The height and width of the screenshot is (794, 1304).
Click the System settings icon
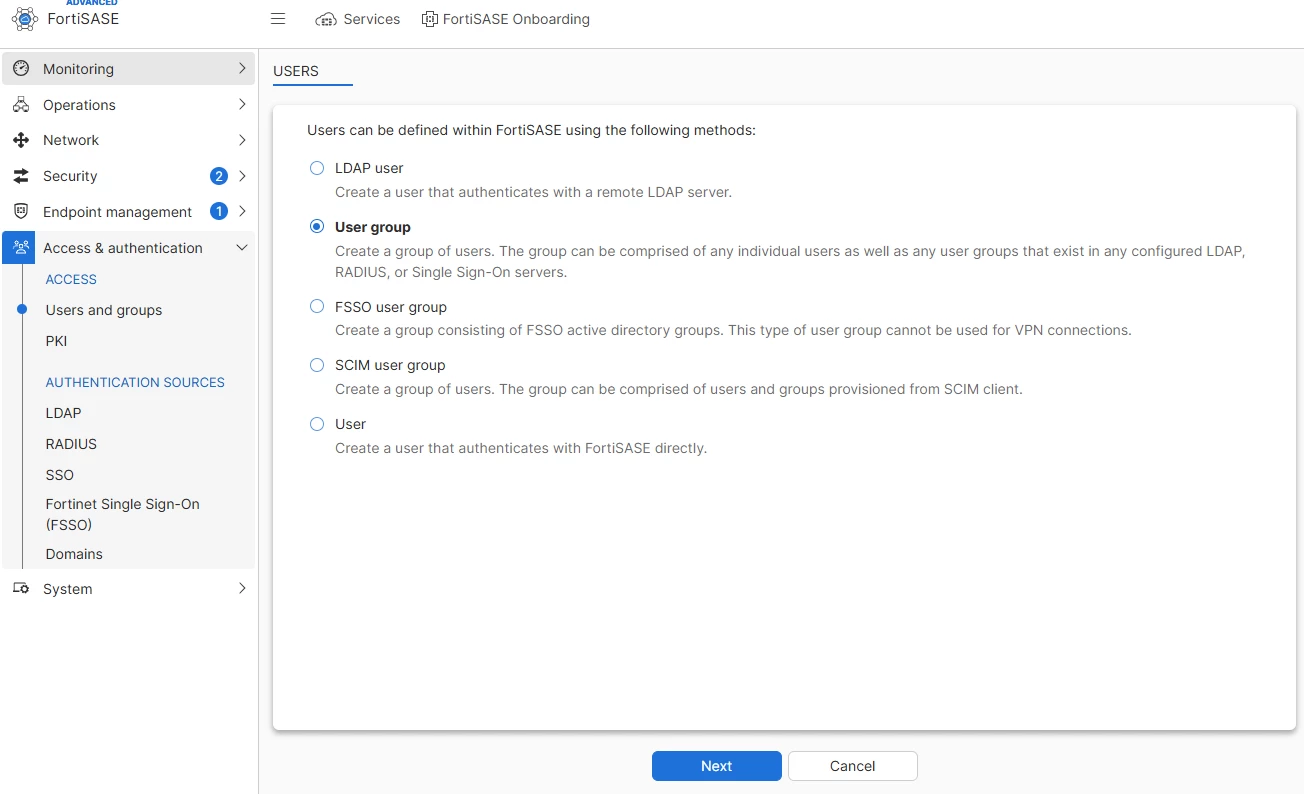[x=21, y=589]
